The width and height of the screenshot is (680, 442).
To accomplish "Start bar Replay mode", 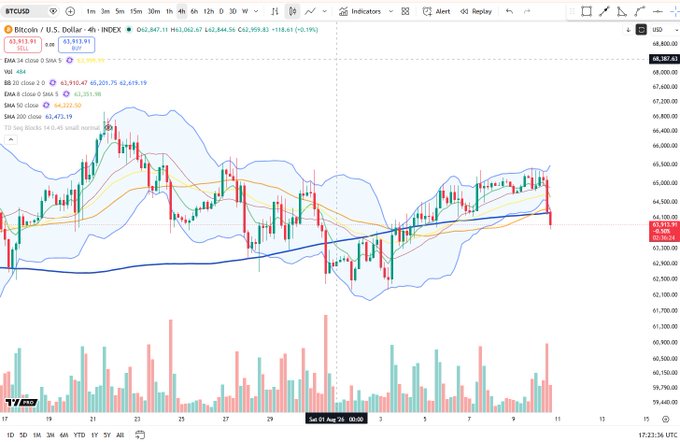I will (476, 11).
